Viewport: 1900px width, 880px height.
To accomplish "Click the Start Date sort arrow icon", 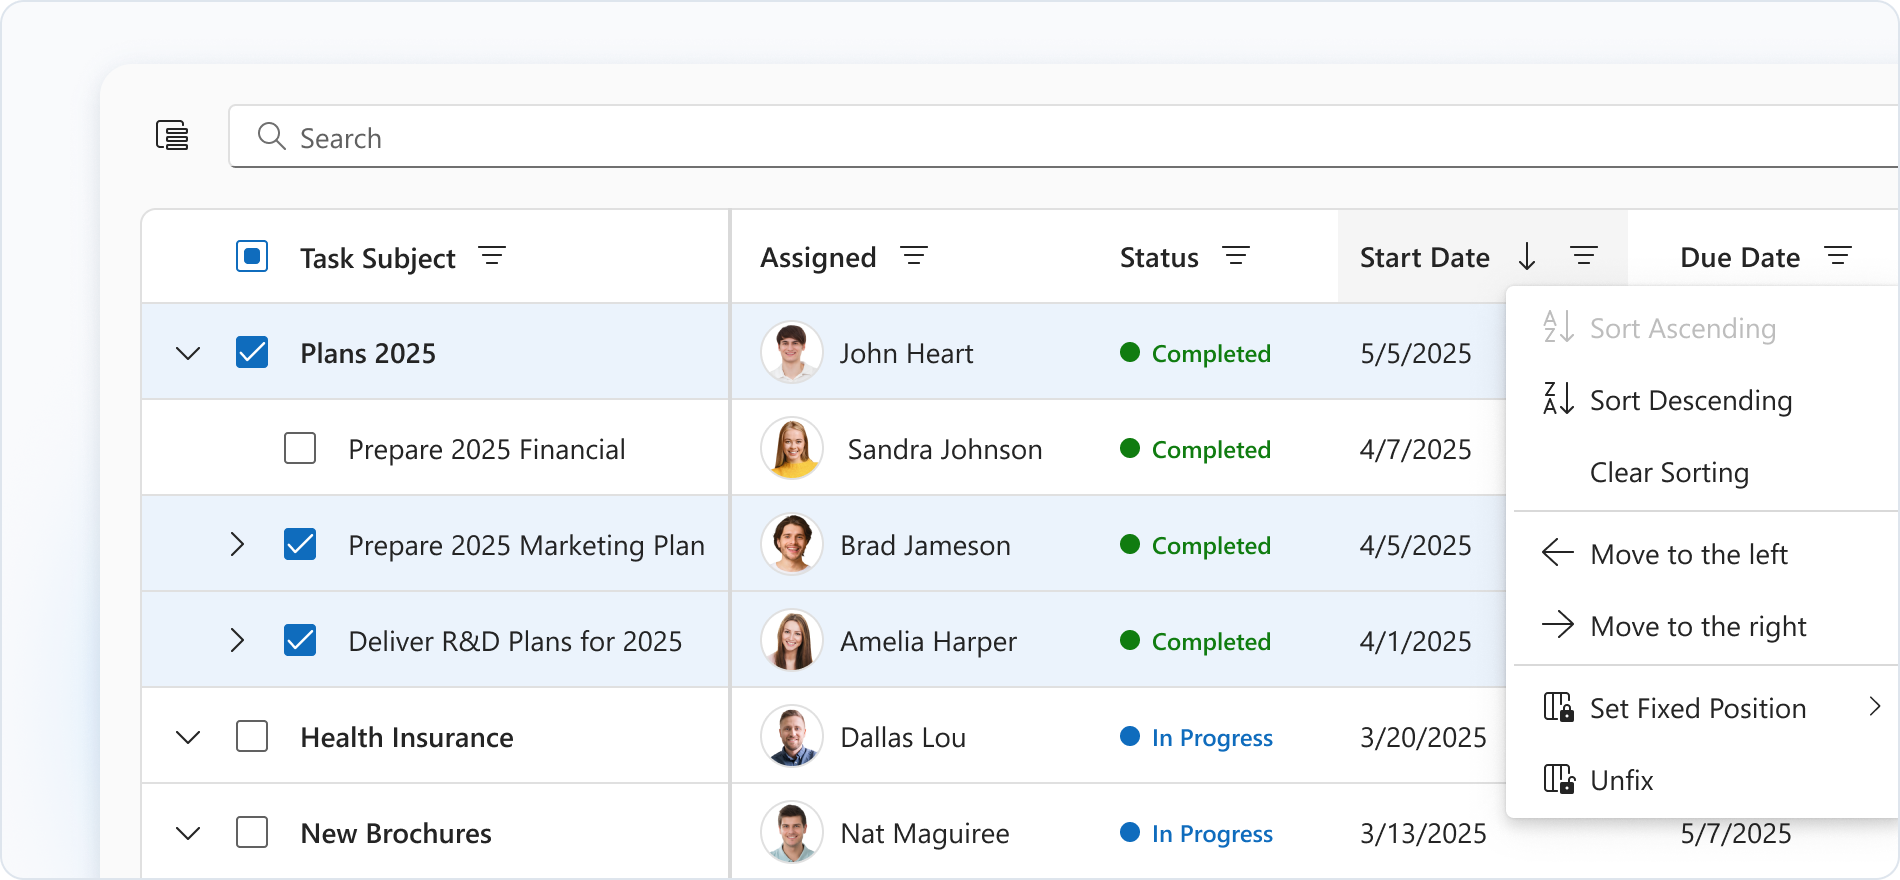I will pyautogui.click(x=1526, y=257).
